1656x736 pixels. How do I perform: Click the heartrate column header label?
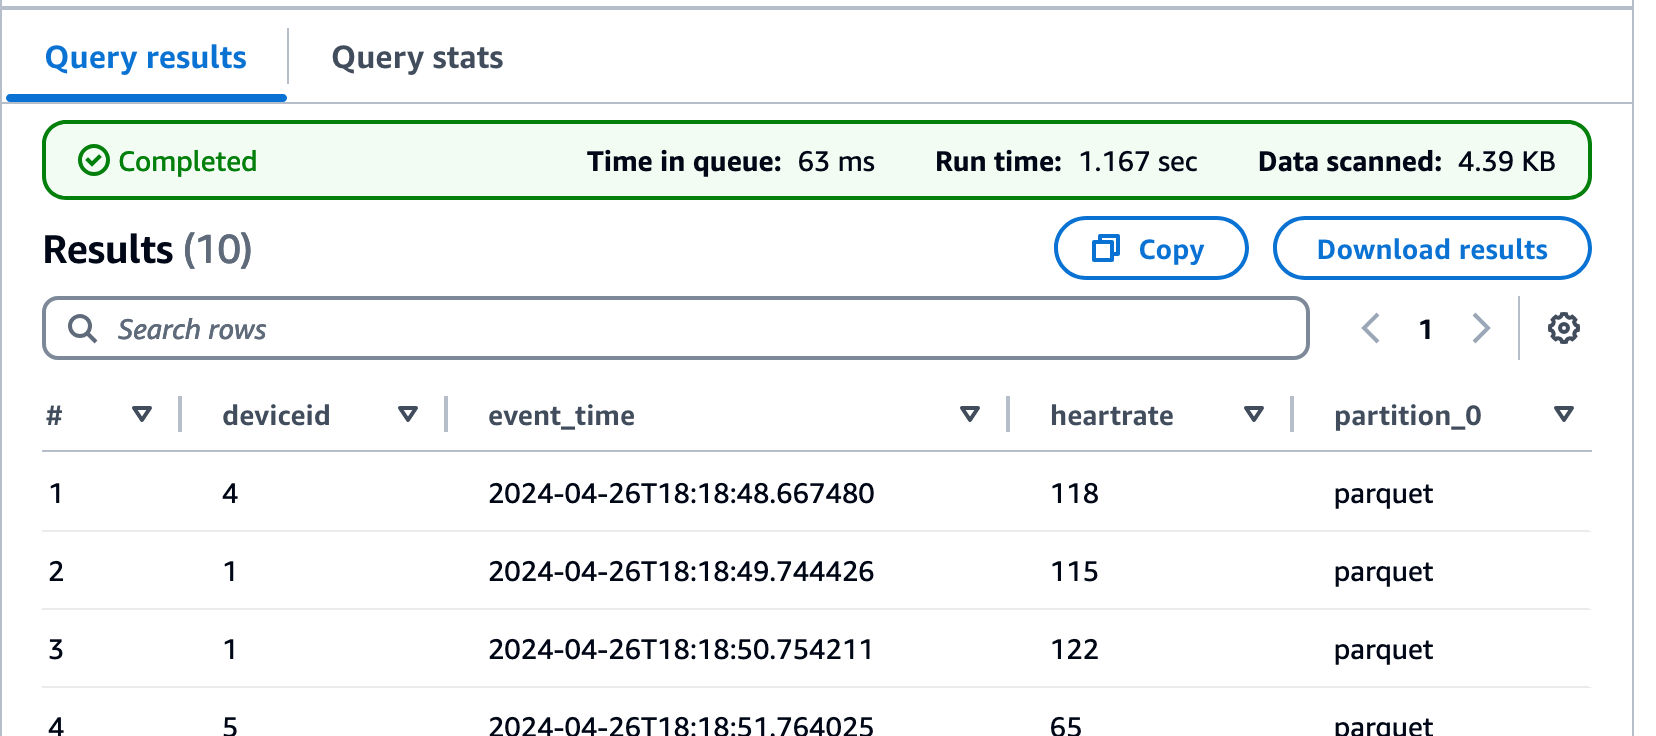tap(1112, 415)
